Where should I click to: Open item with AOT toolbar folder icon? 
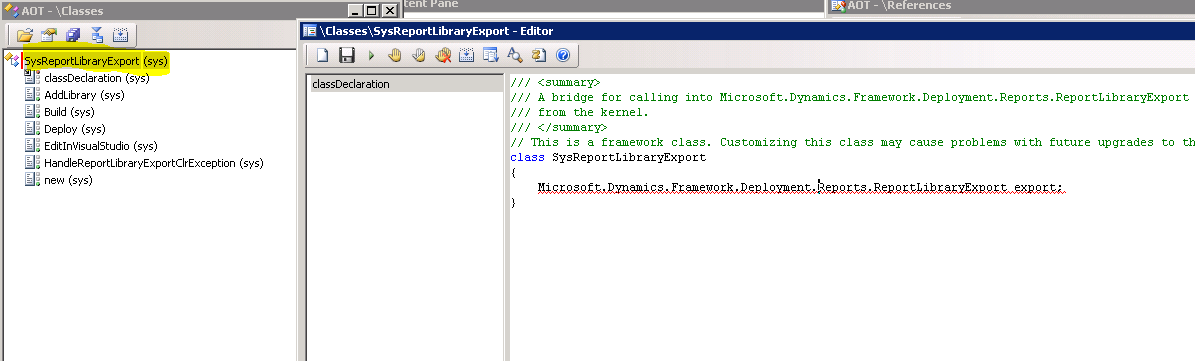(24, 35)
